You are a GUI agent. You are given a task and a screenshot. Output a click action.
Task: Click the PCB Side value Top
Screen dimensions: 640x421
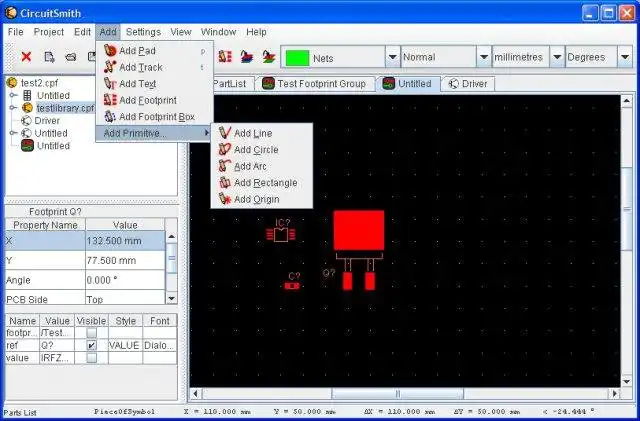125,298
